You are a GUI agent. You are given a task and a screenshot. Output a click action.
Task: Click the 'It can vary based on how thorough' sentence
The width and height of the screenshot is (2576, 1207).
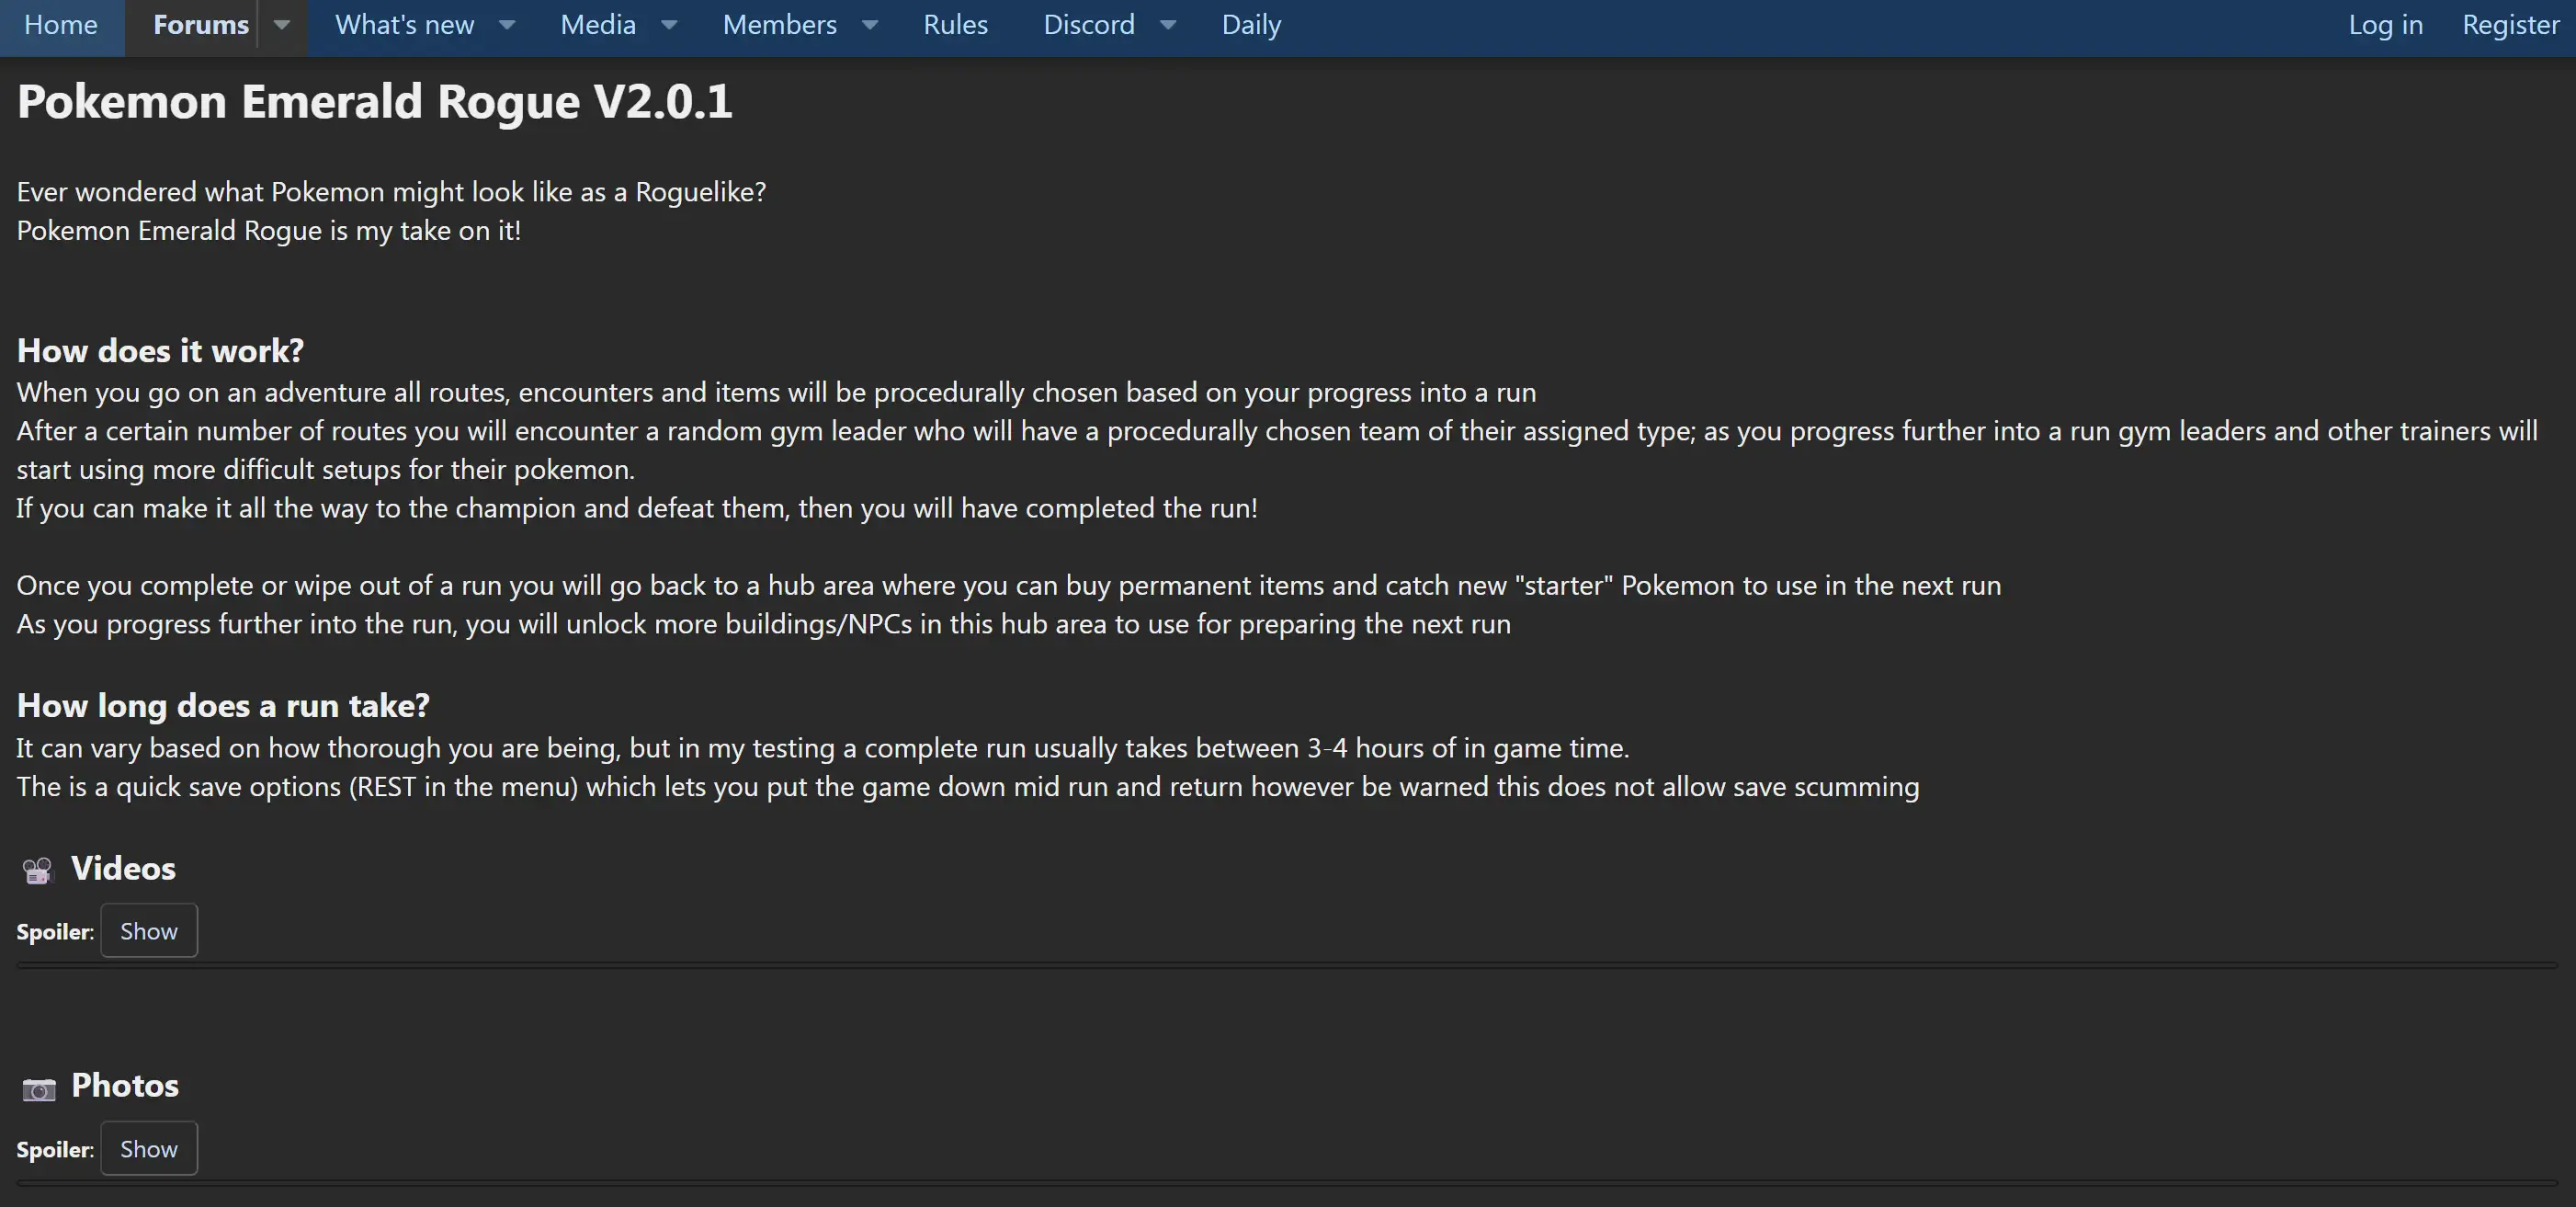coord(823,748)
